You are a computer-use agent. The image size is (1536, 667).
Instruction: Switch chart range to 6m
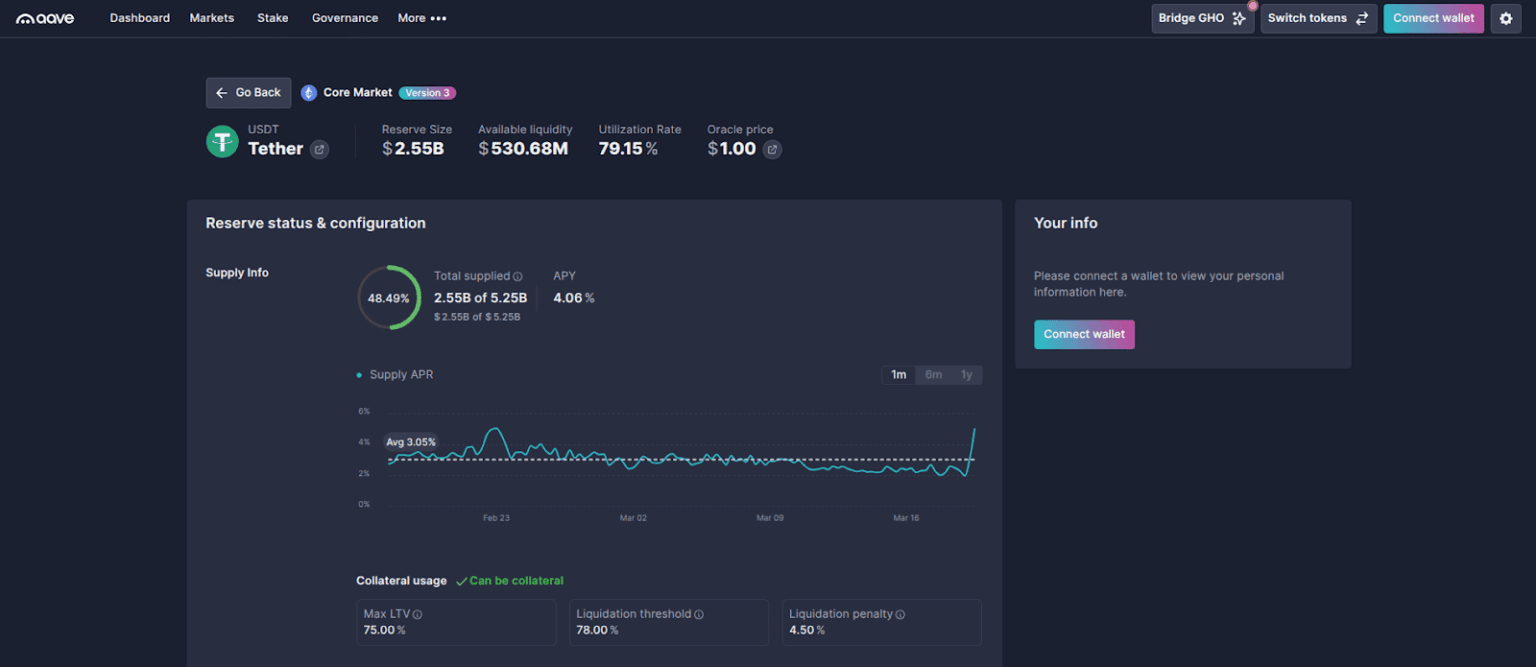click(933, 375)
